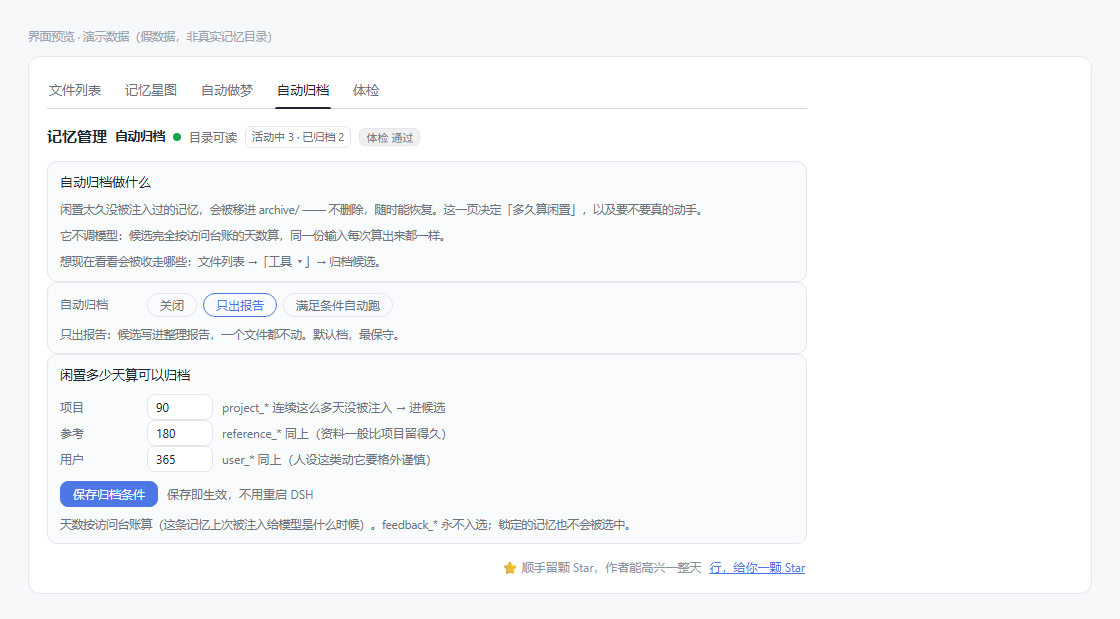
Task: Focus the 参考 days field showing 180
Action: click(180, 433)
